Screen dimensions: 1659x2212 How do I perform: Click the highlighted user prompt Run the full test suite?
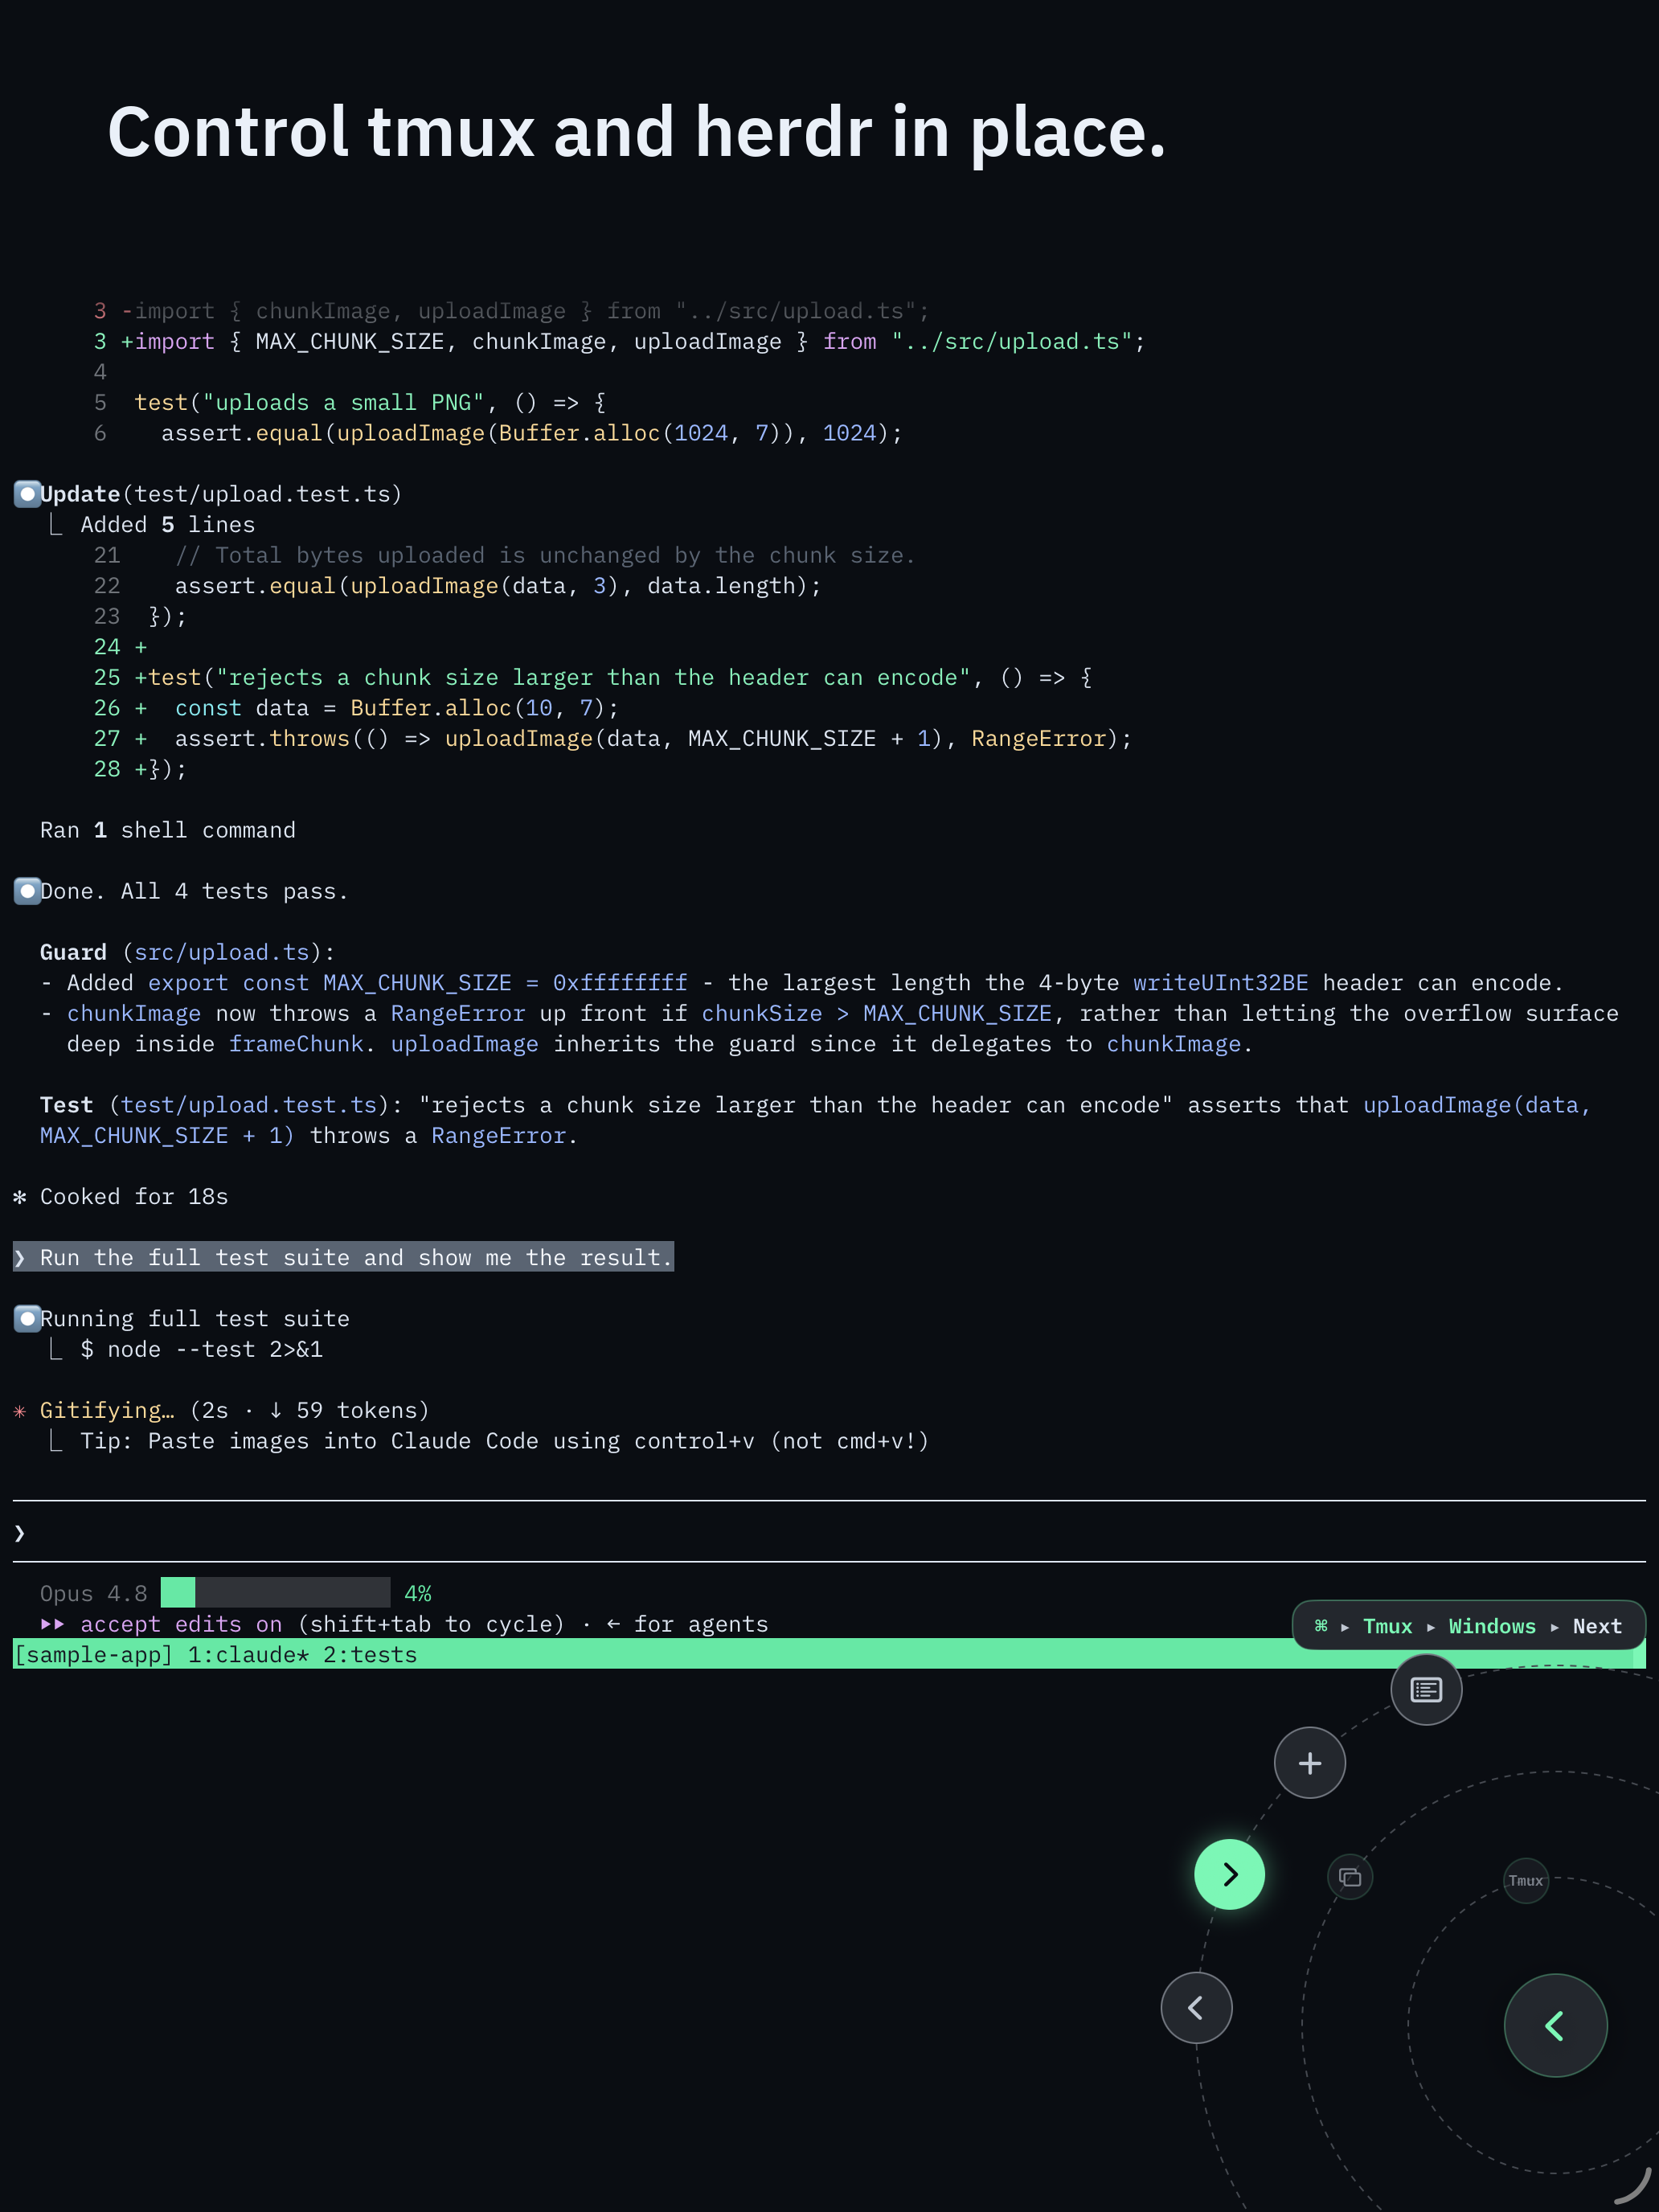pyautogui.click(x=343, y=1257)
